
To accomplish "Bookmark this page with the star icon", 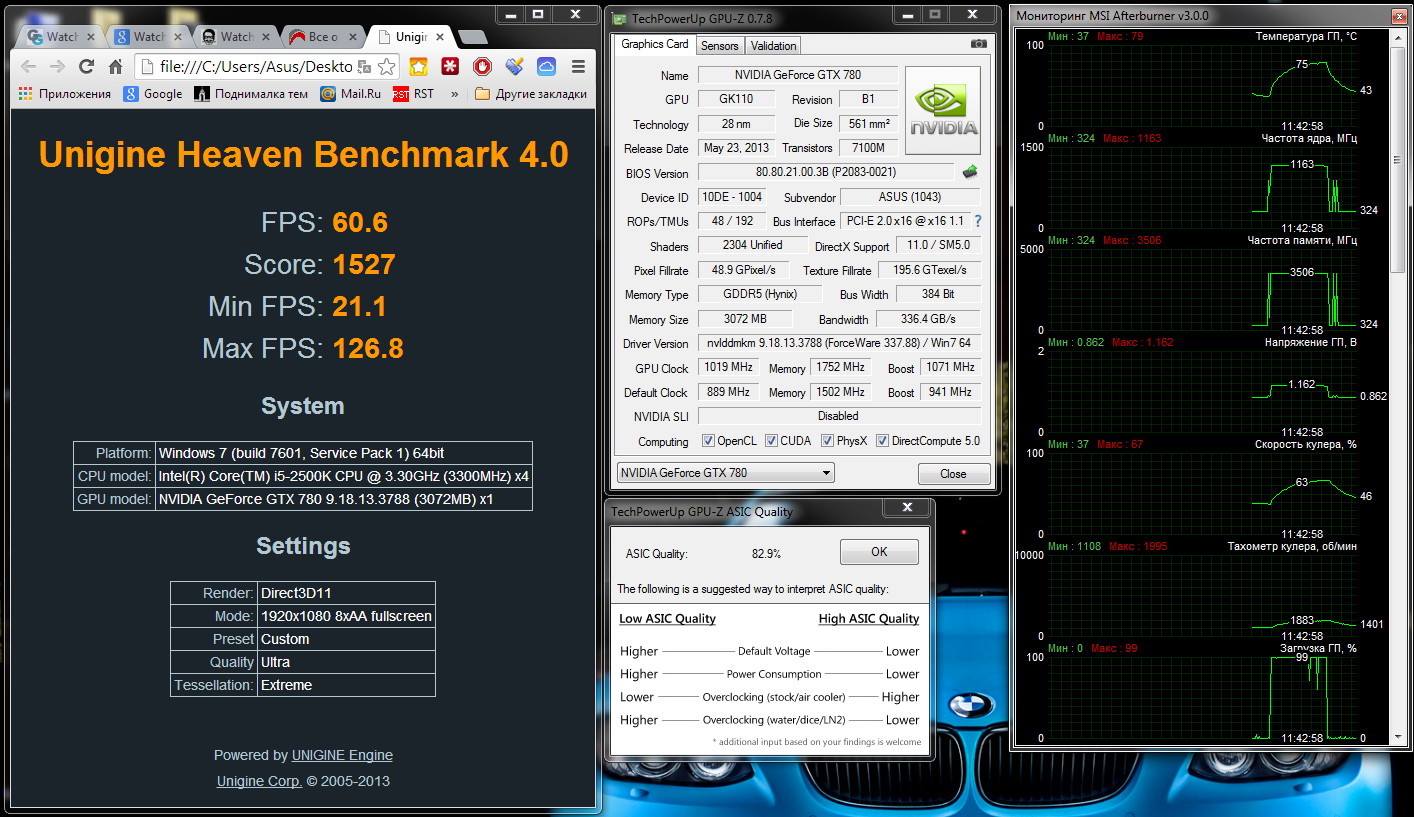I will 386,67.
